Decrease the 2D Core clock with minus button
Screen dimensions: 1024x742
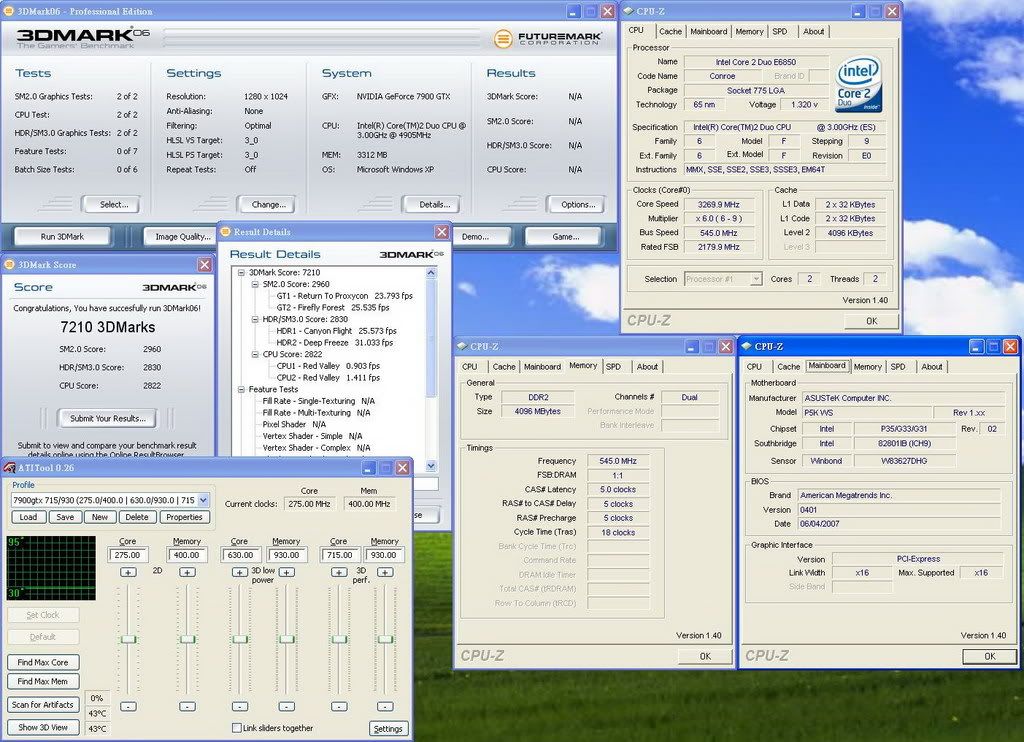tap(129, 706)
